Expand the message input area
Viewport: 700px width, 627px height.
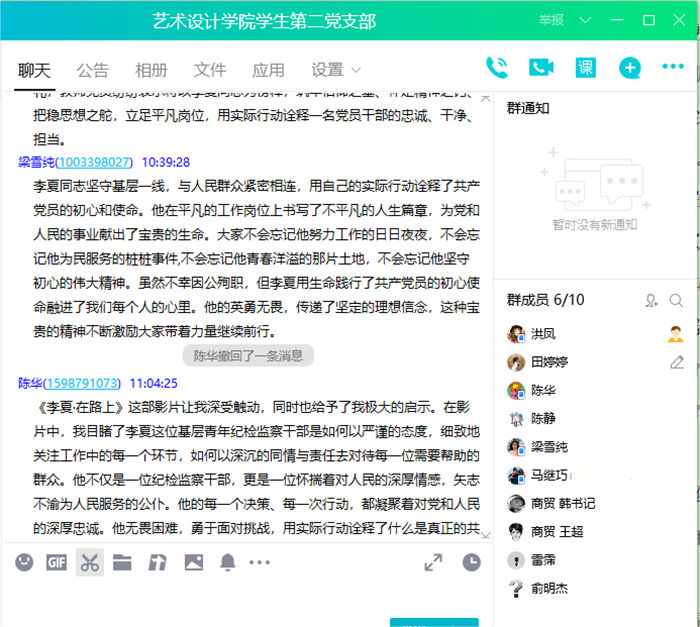point(433,562)
